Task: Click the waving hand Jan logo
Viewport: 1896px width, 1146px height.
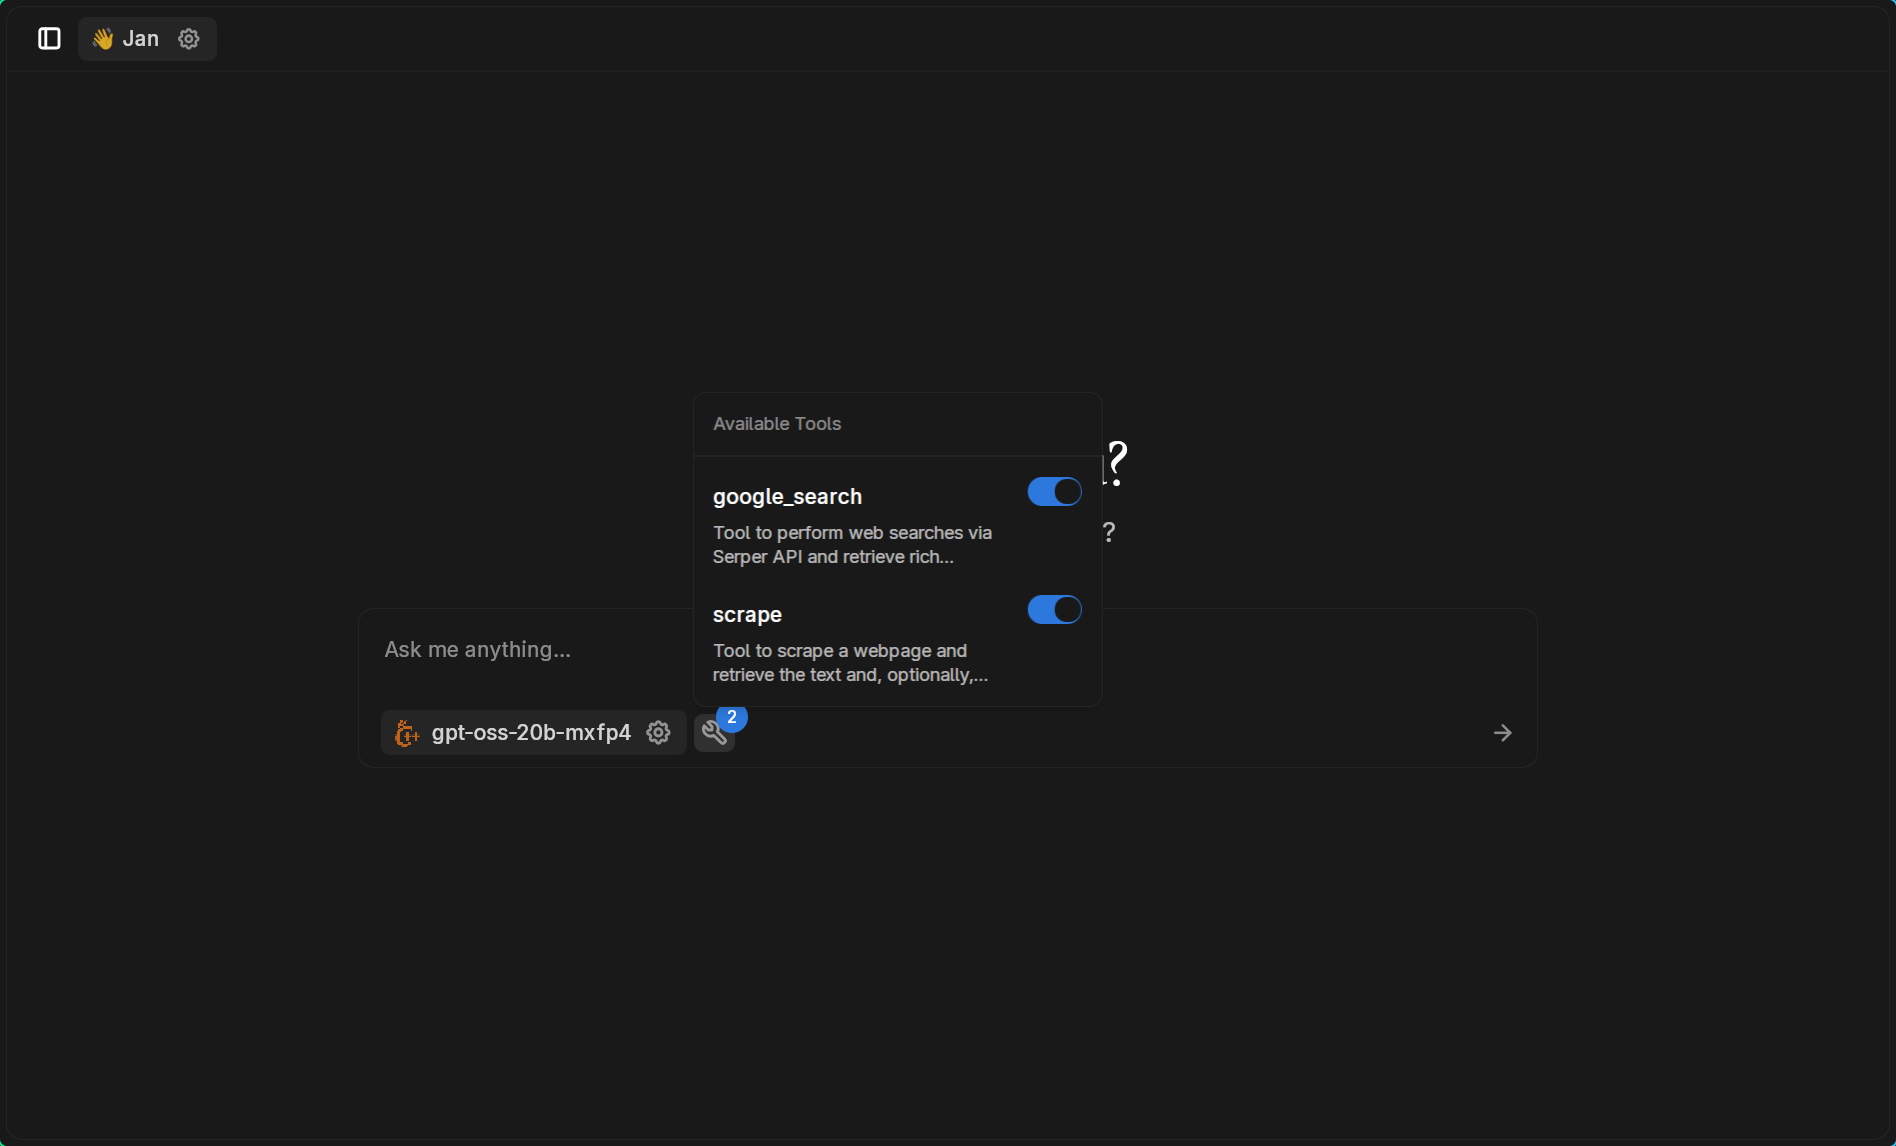Action: 103,38
